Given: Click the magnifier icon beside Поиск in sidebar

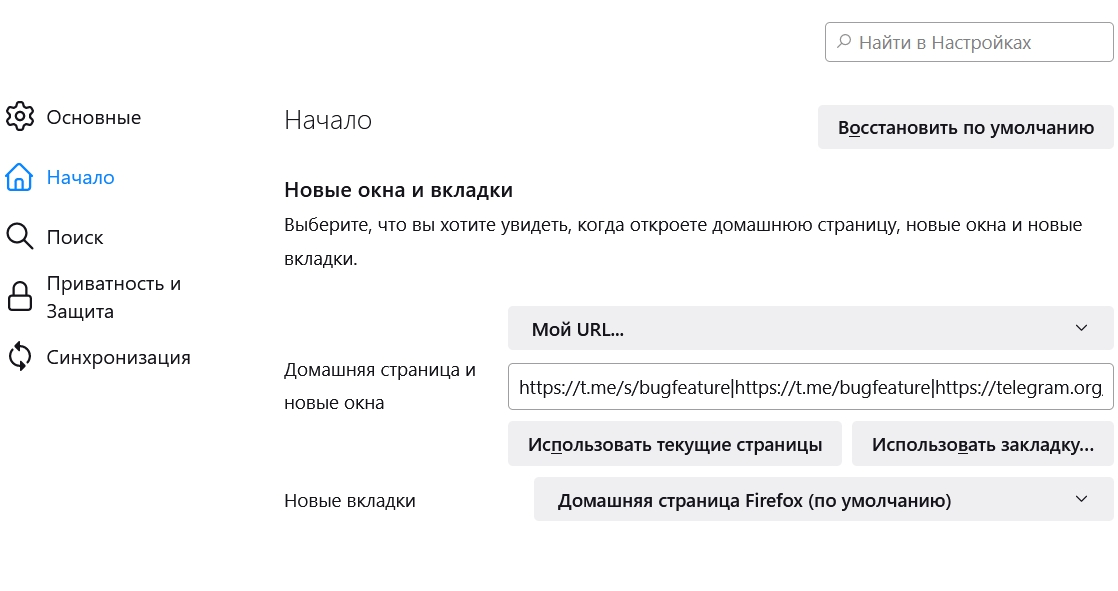Looking at the screenshot, I should click(x=20, y=237).
